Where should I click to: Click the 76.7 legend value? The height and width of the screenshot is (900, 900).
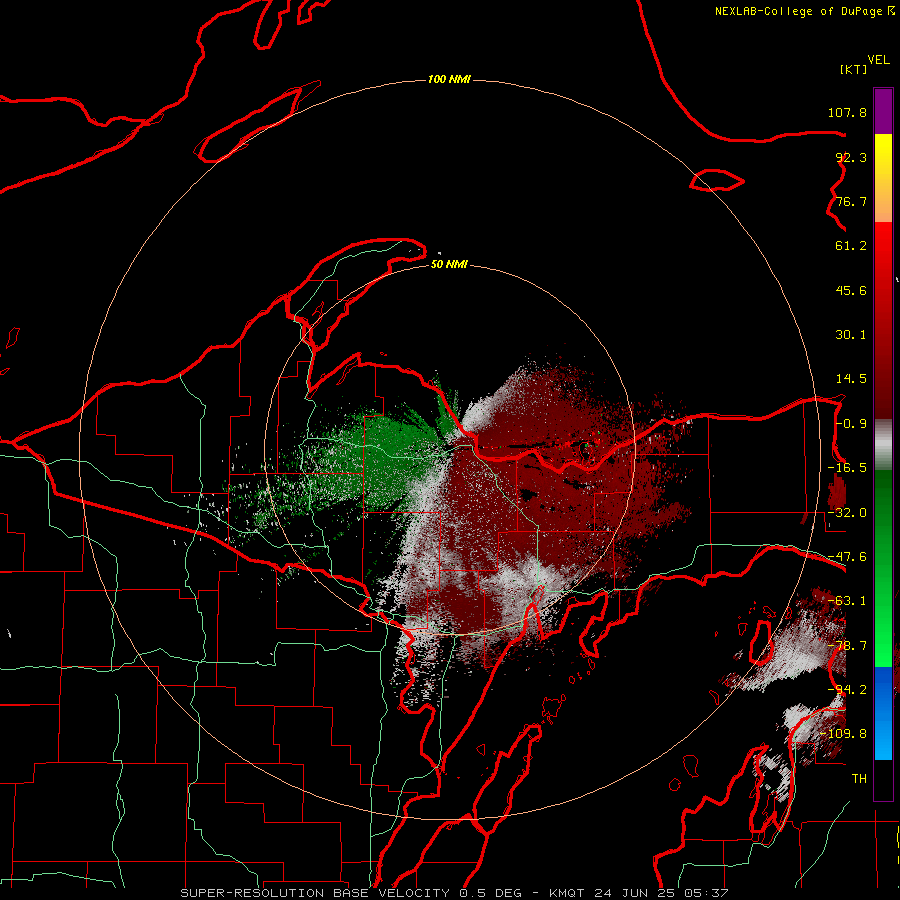click(x=851, y=201)
